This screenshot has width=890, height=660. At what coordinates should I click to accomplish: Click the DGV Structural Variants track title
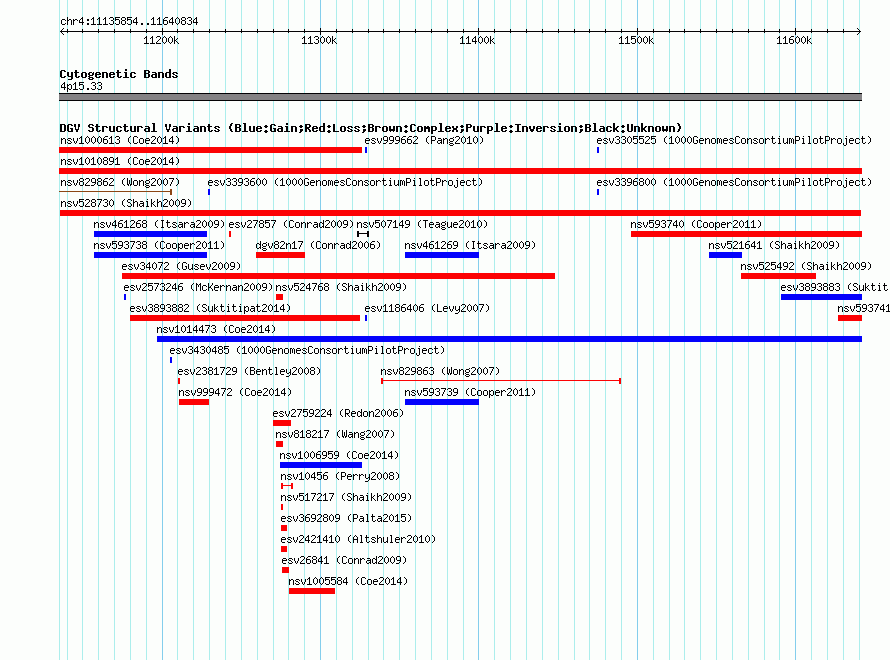371,128
